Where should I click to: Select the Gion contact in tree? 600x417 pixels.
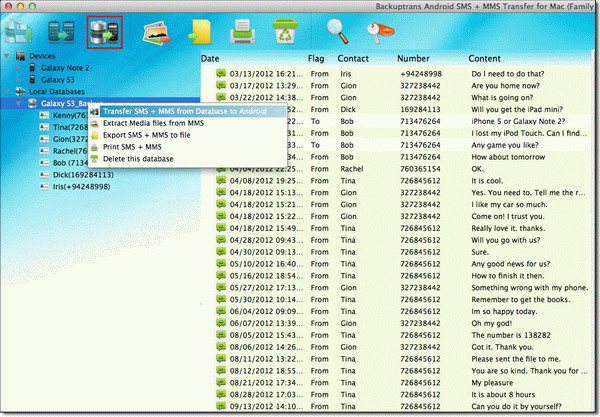click(70, 139)
